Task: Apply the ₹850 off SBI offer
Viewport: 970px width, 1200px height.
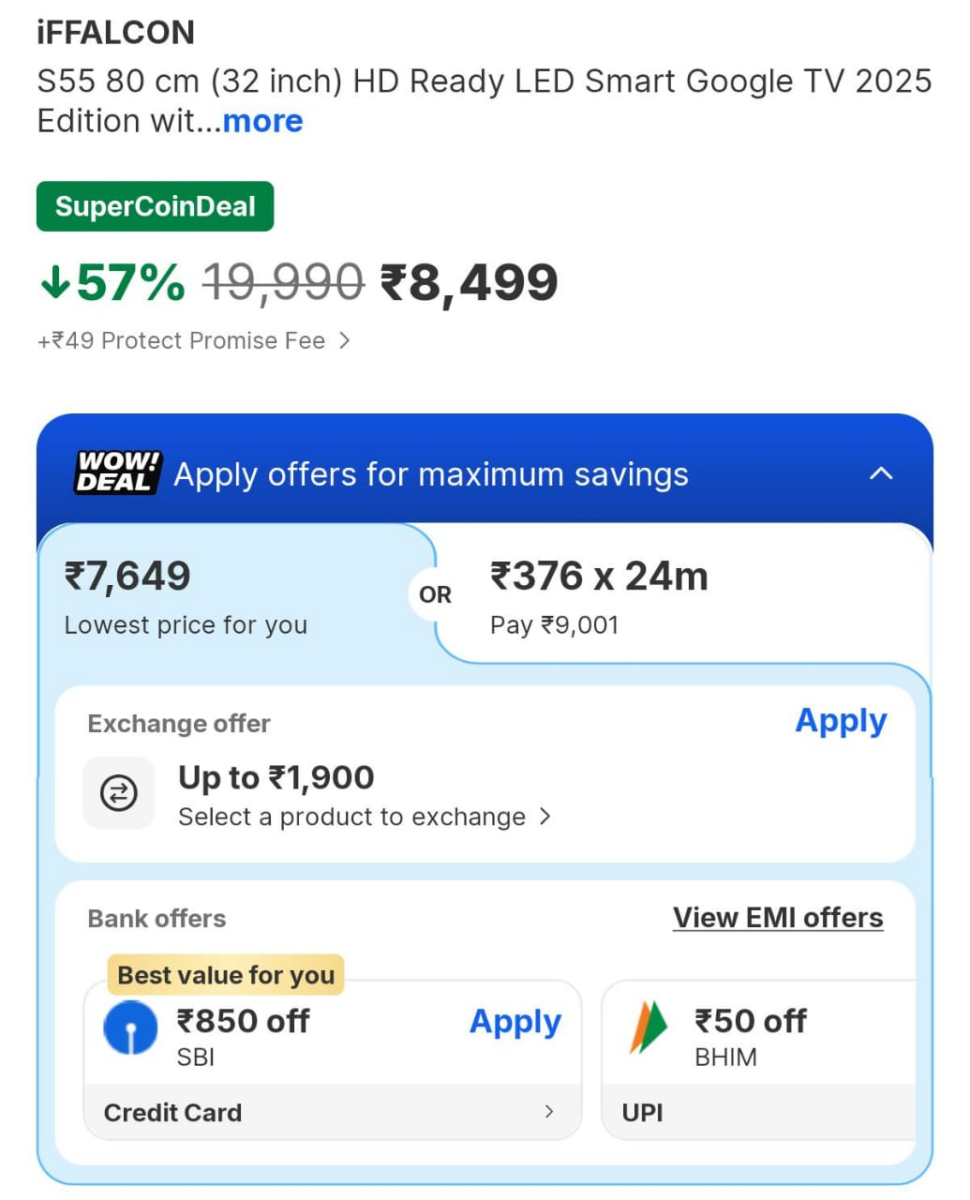Action: tap(515, 1022)
